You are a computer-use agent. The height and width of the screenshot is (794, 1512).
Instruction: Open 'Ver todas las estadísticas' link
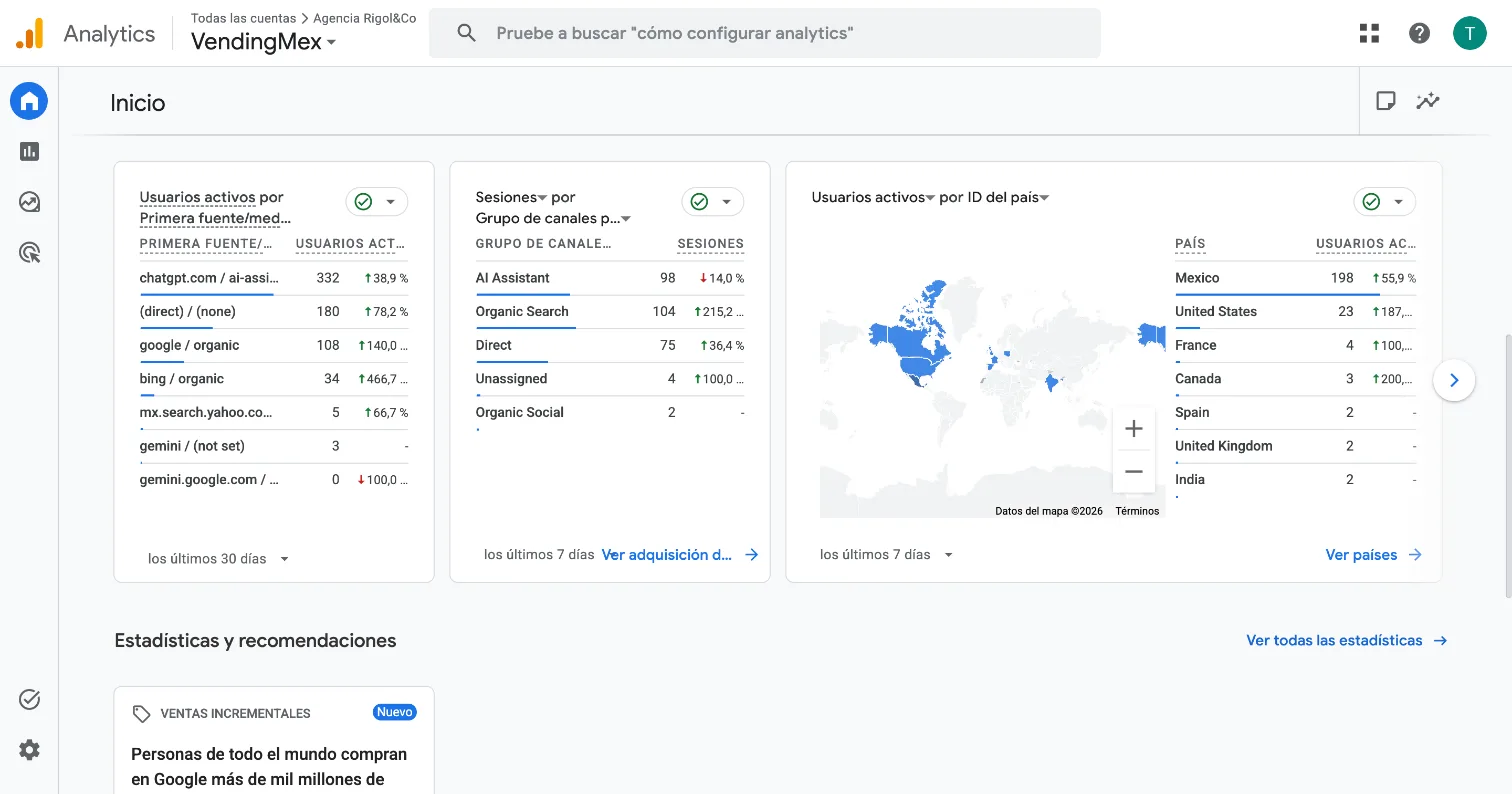click(1347, 641)
